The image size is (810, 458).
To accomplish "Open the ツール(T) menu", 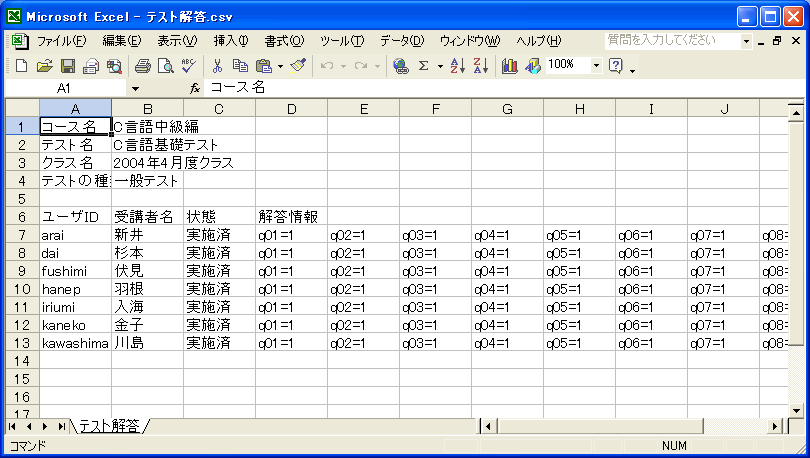I will [341, 41].
